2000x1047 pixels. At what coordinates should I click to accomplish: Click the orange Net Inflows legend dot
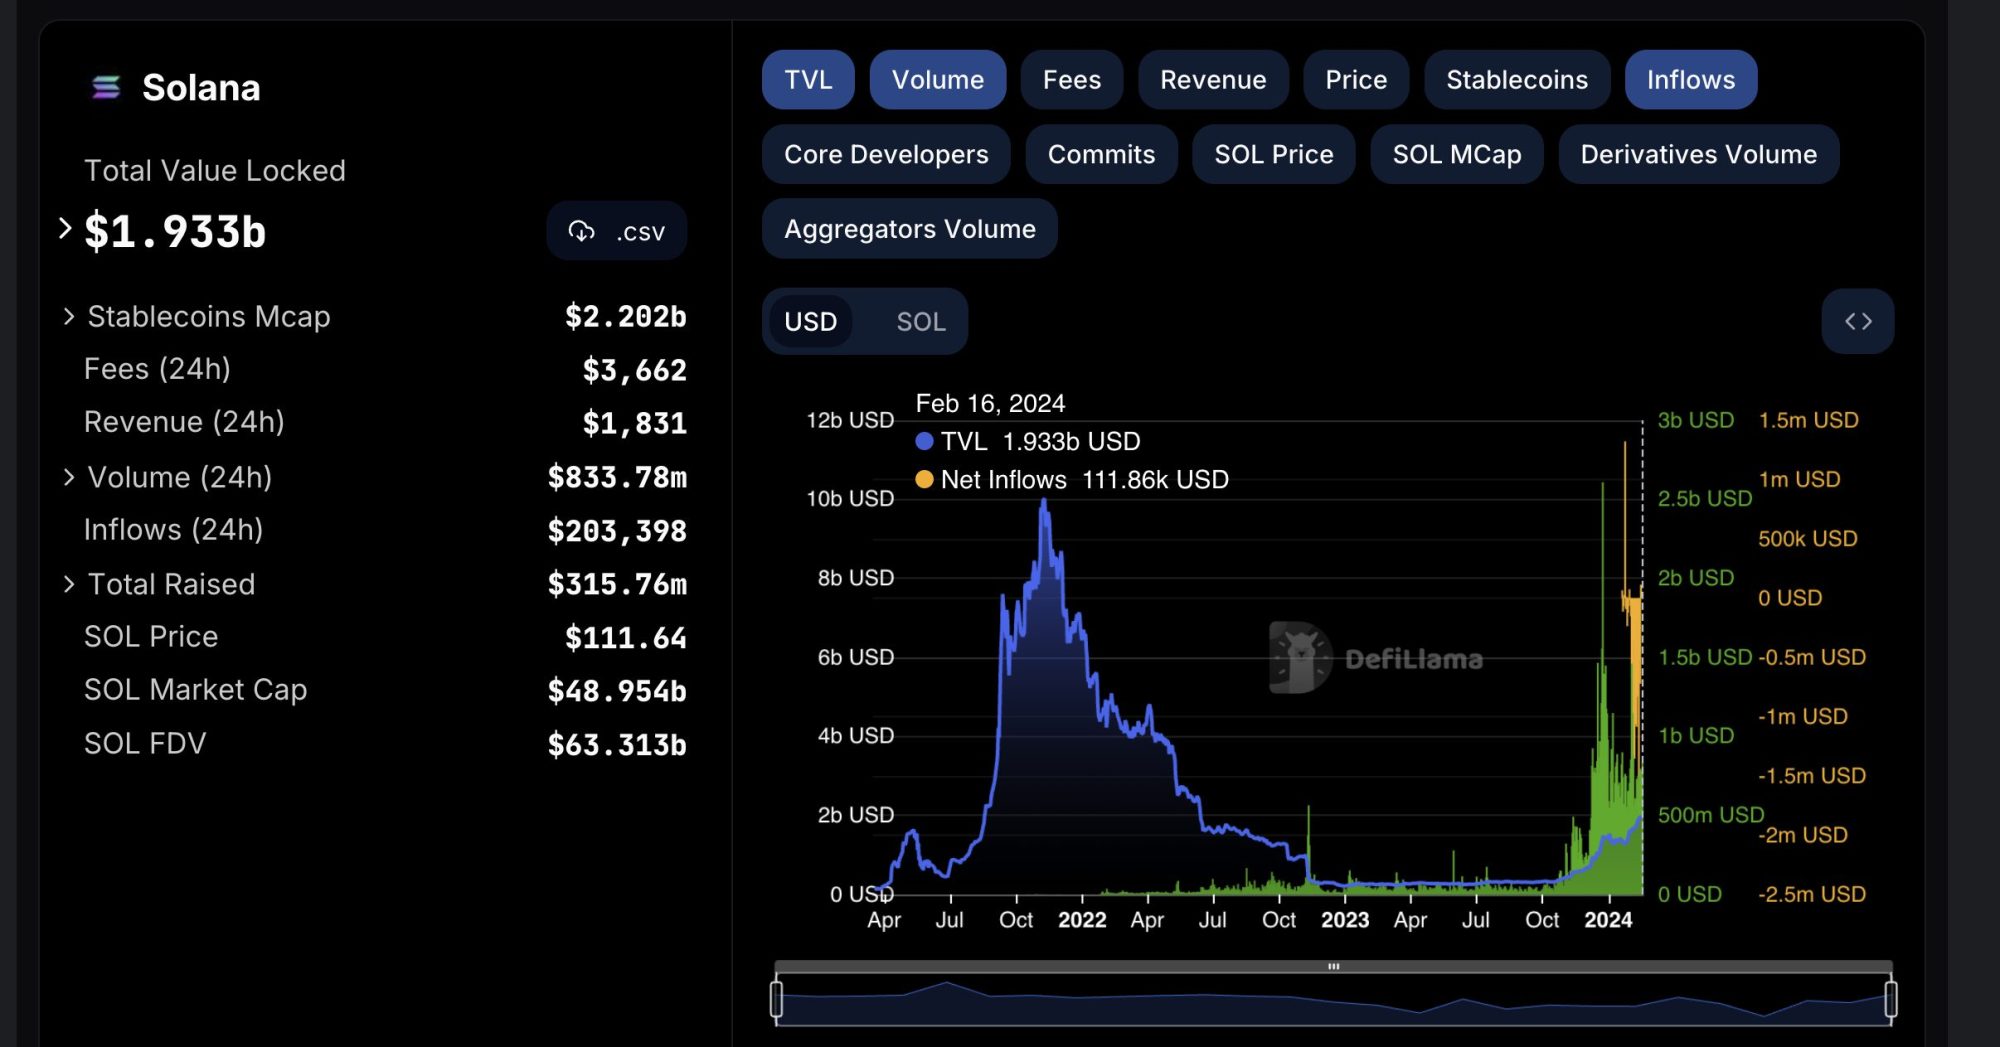925,480
